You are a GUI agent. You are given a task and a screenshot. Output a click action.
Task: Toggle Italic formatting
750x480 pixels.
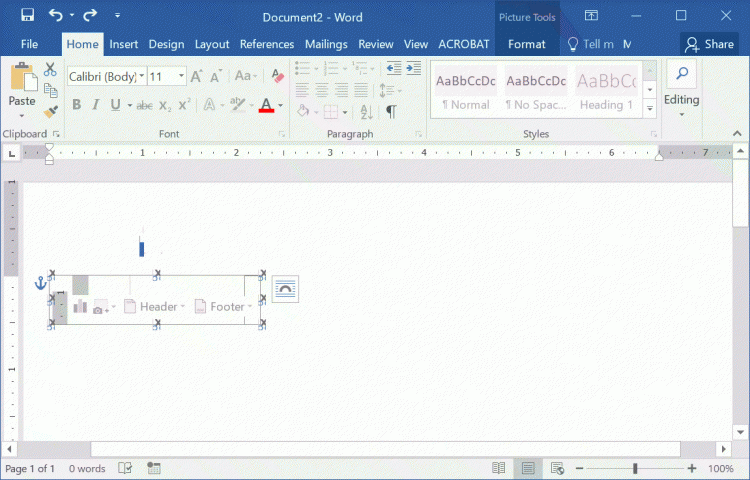click(x=96, y=105)
